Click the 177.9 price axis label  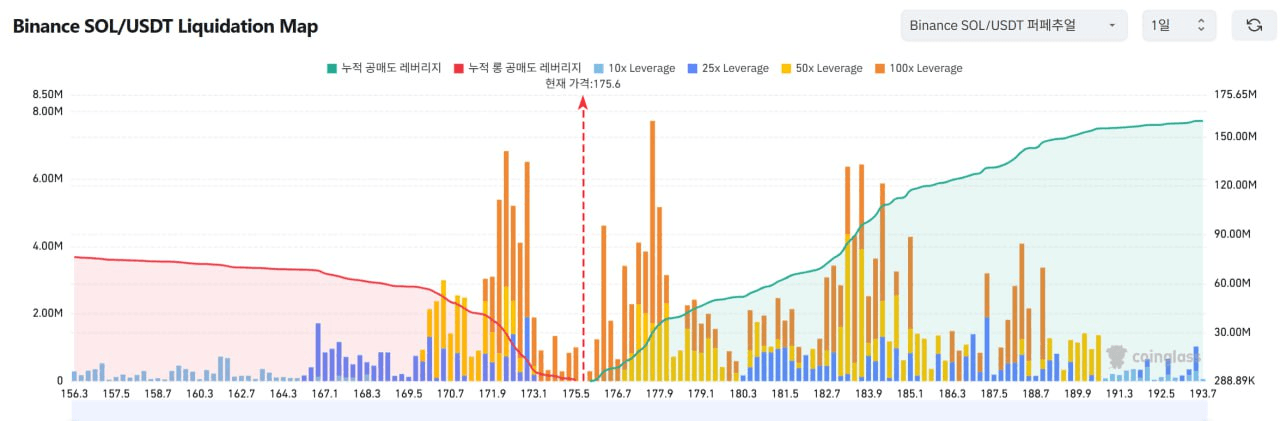click(x=660, y=394)
